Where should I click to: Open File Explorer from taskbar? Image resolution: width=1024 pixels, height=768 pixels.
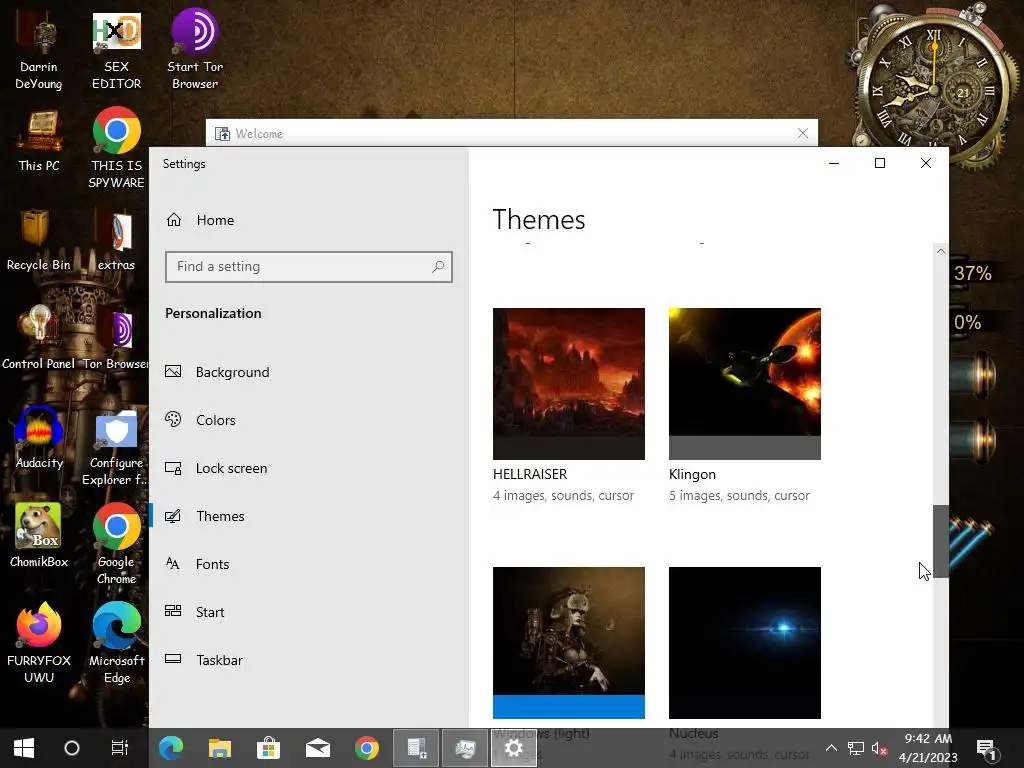coord(220,748)
